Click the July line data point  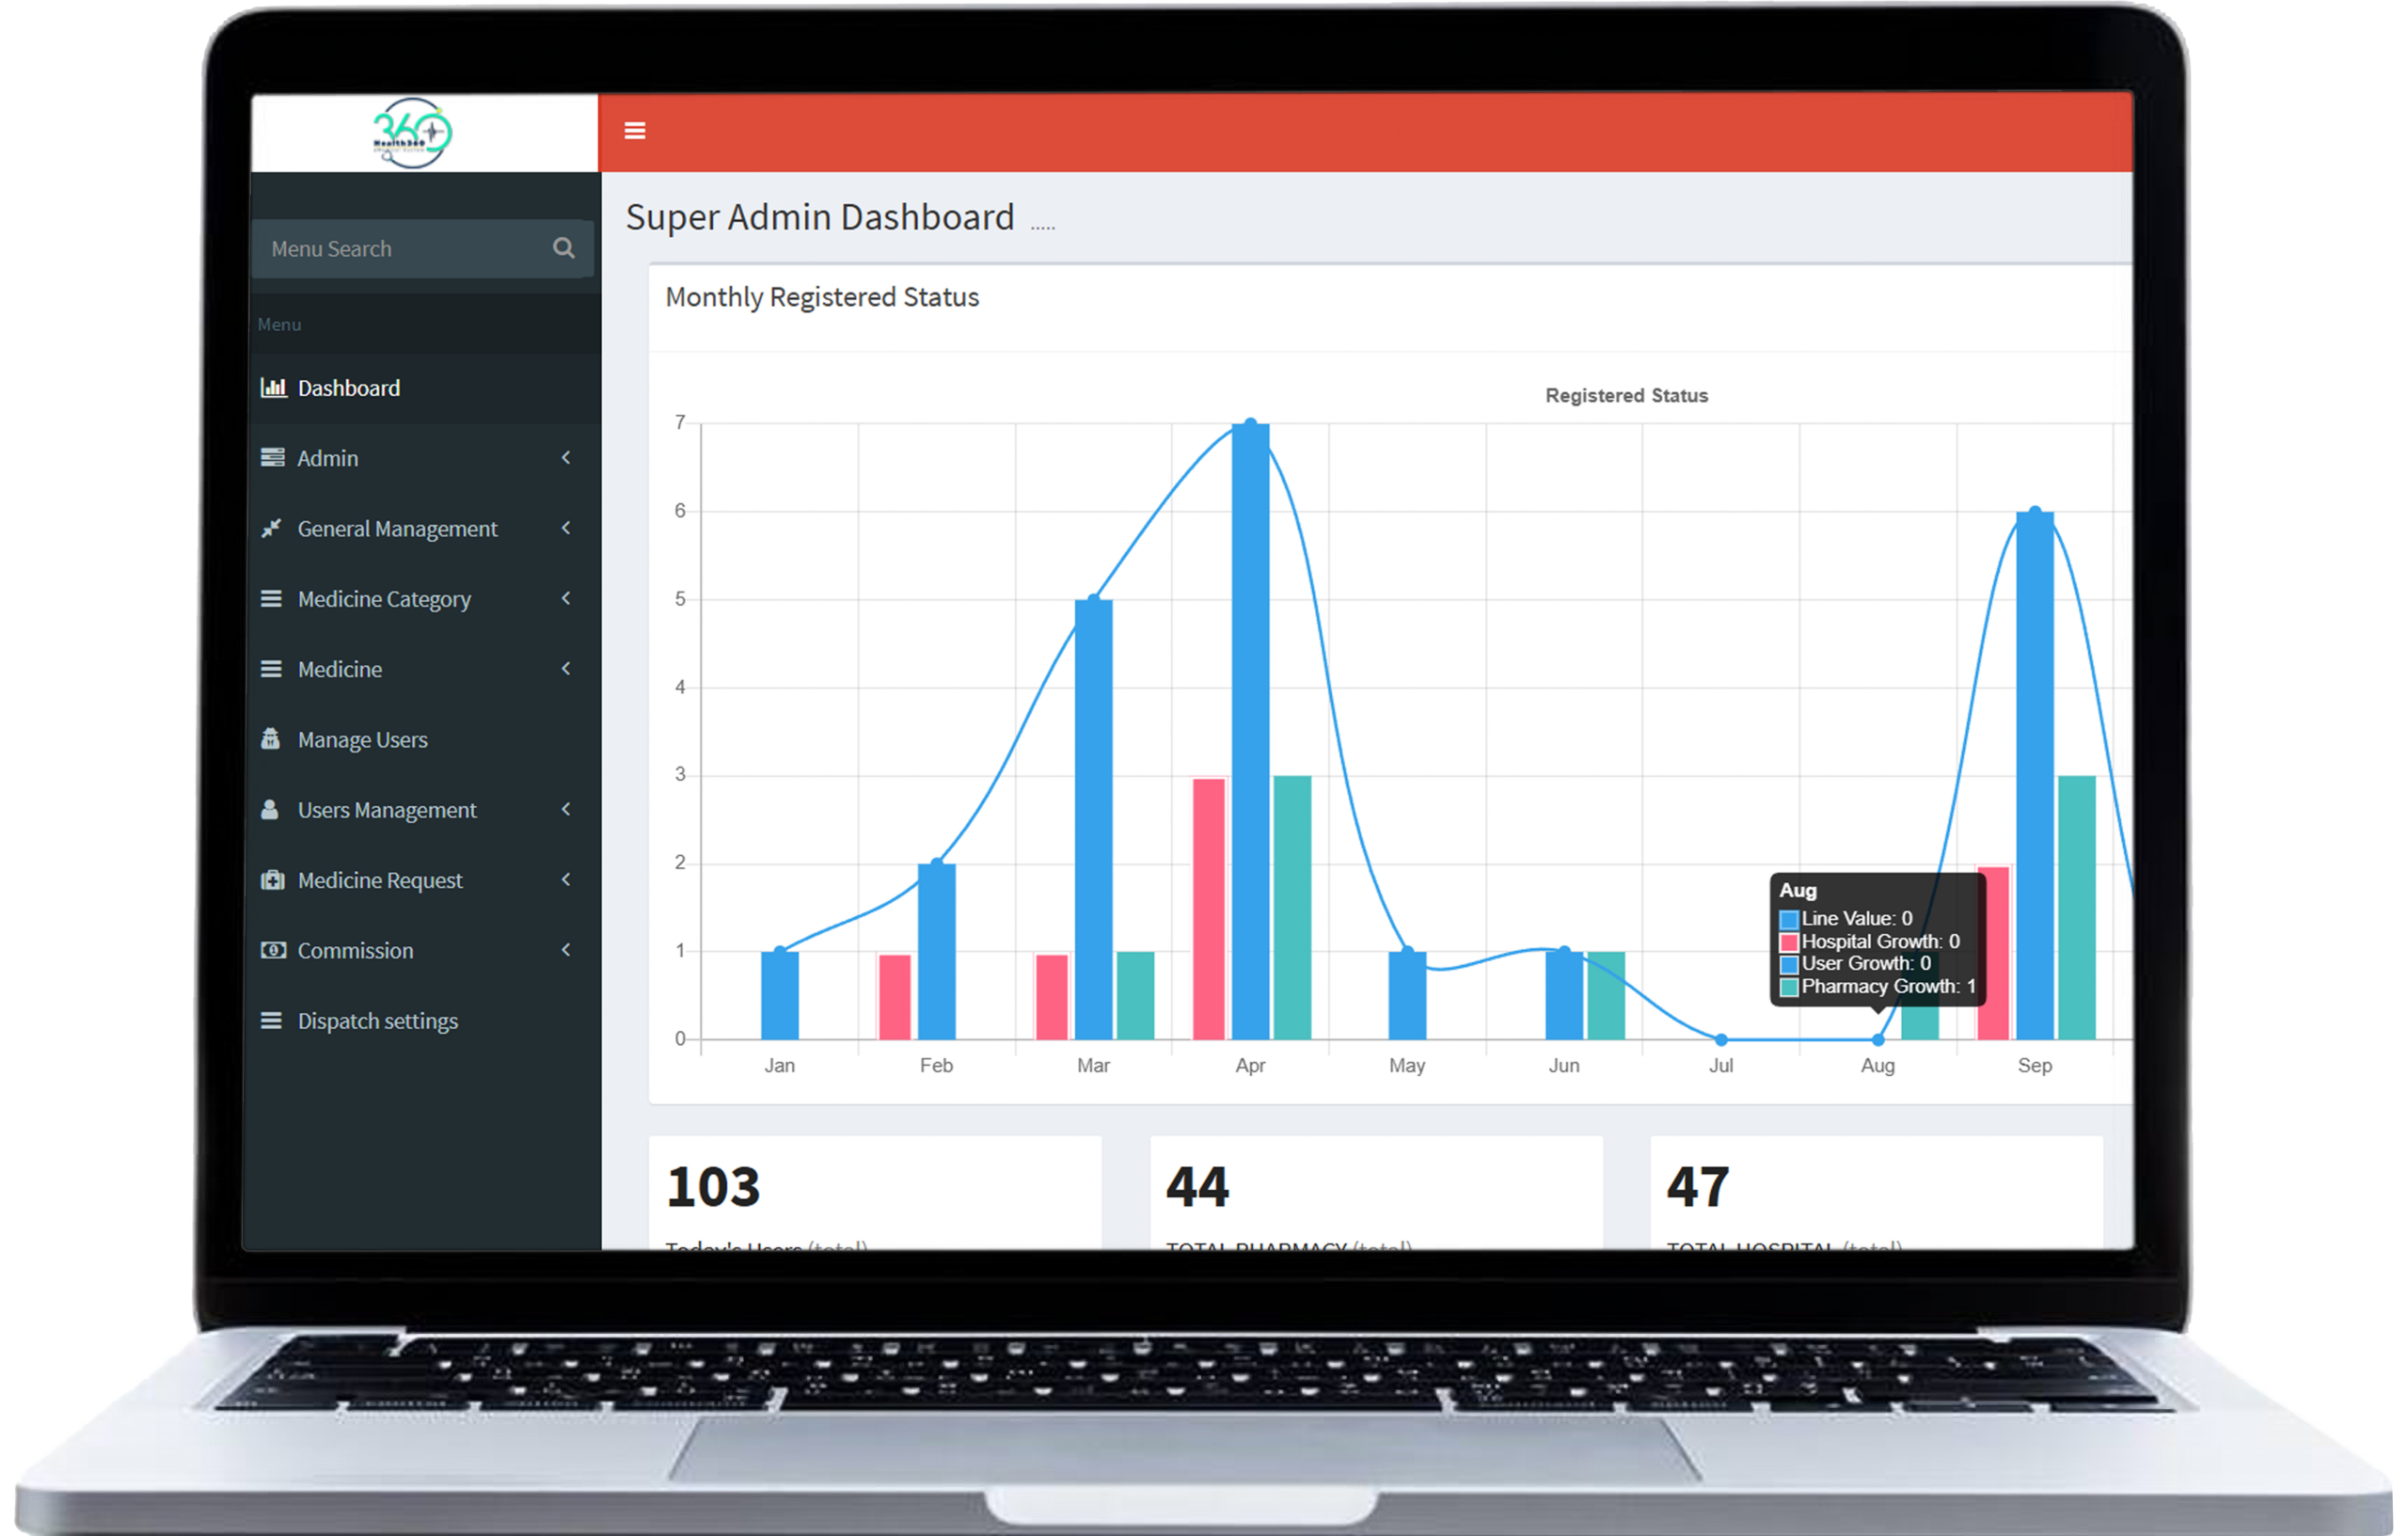[x=1721, y=1040]
